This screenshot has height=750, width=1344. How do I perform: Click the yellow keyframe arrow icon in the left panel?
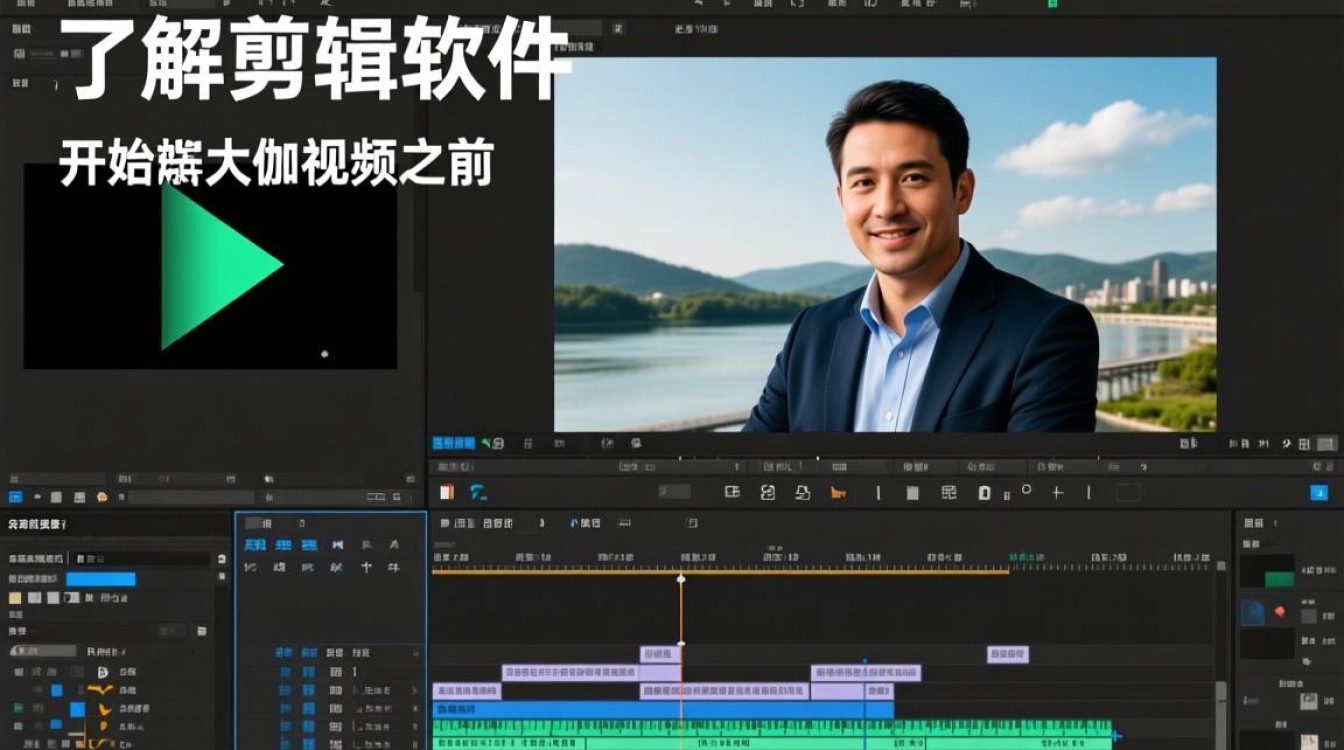coord(101,689)
